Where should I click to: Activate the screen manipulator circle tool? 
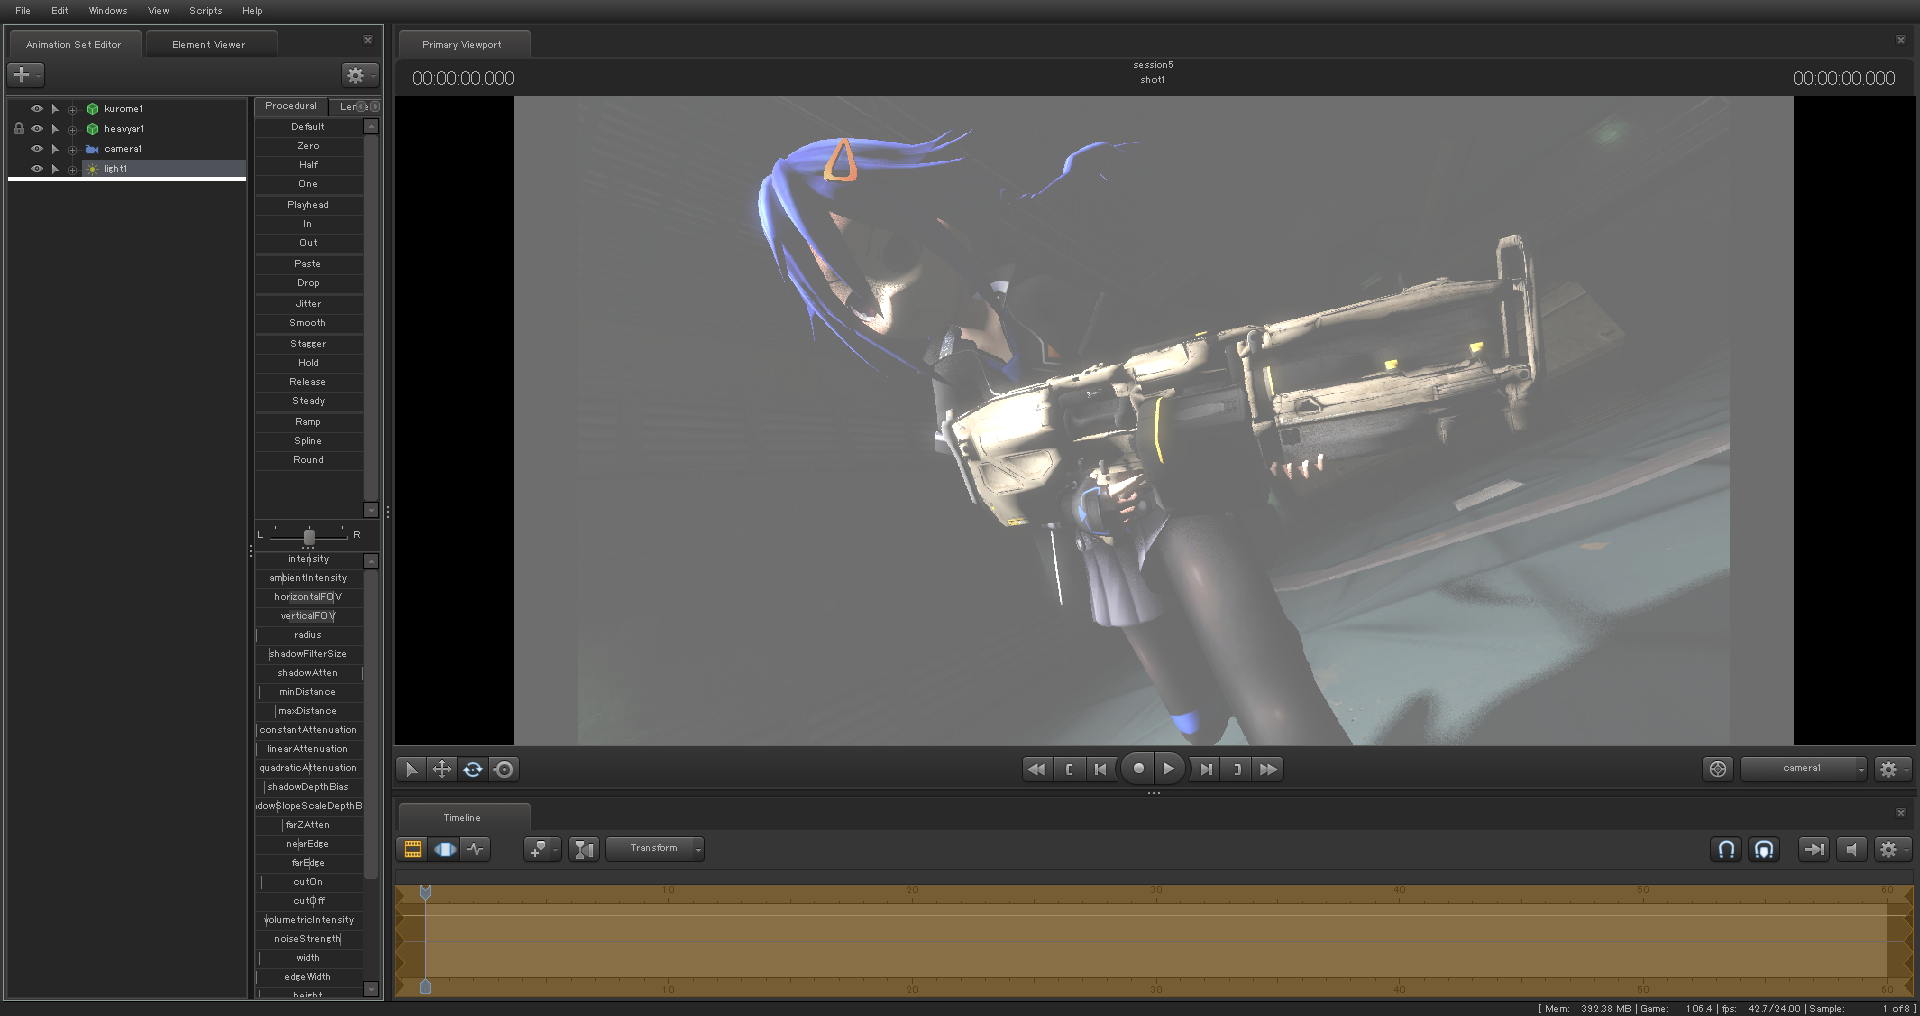504,769
